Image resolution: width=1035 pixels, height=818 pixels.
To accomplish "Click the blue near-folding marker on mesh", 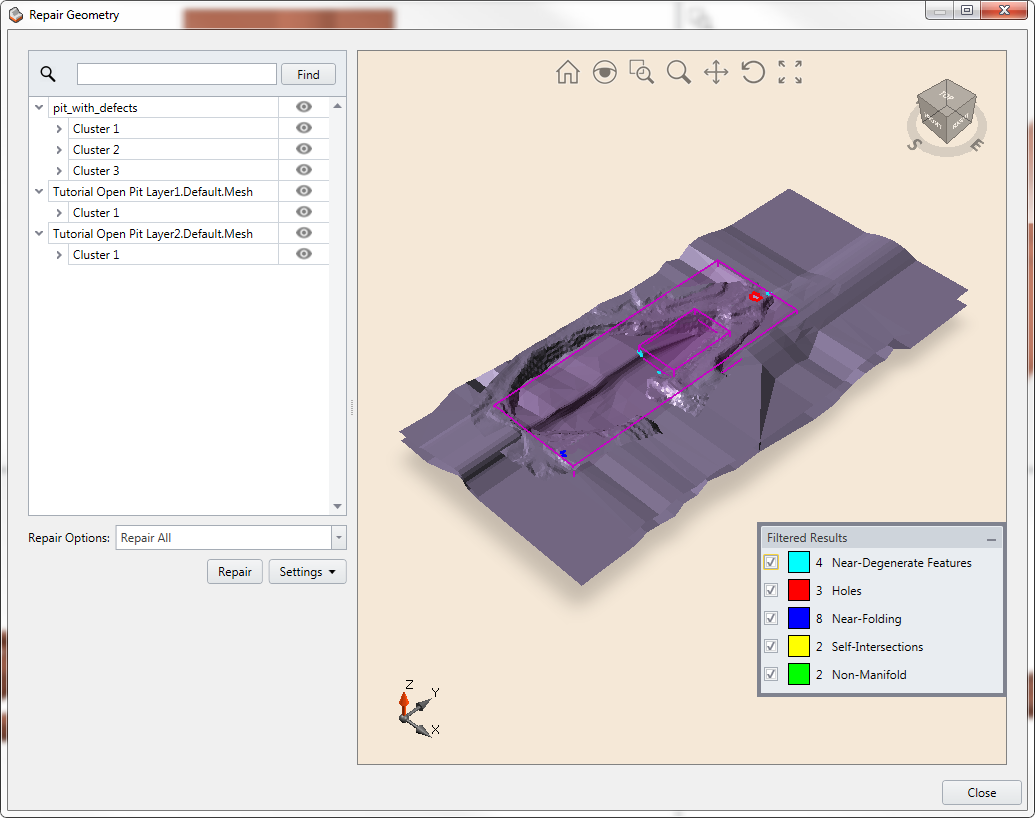I will coord(563,453).
